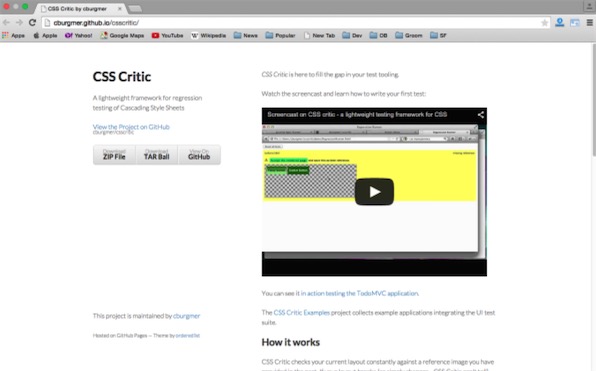
Task: Open the Yahoo! bookmark
Action: tap(79, 35)
